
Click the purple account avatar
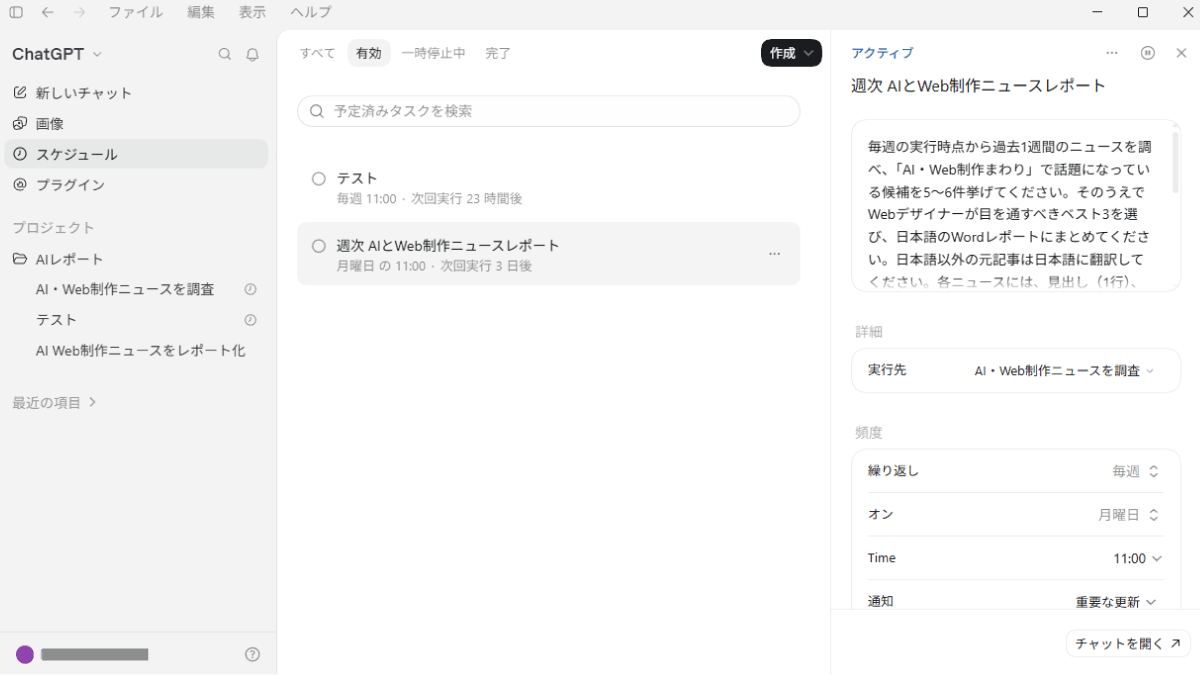point(25,654)
